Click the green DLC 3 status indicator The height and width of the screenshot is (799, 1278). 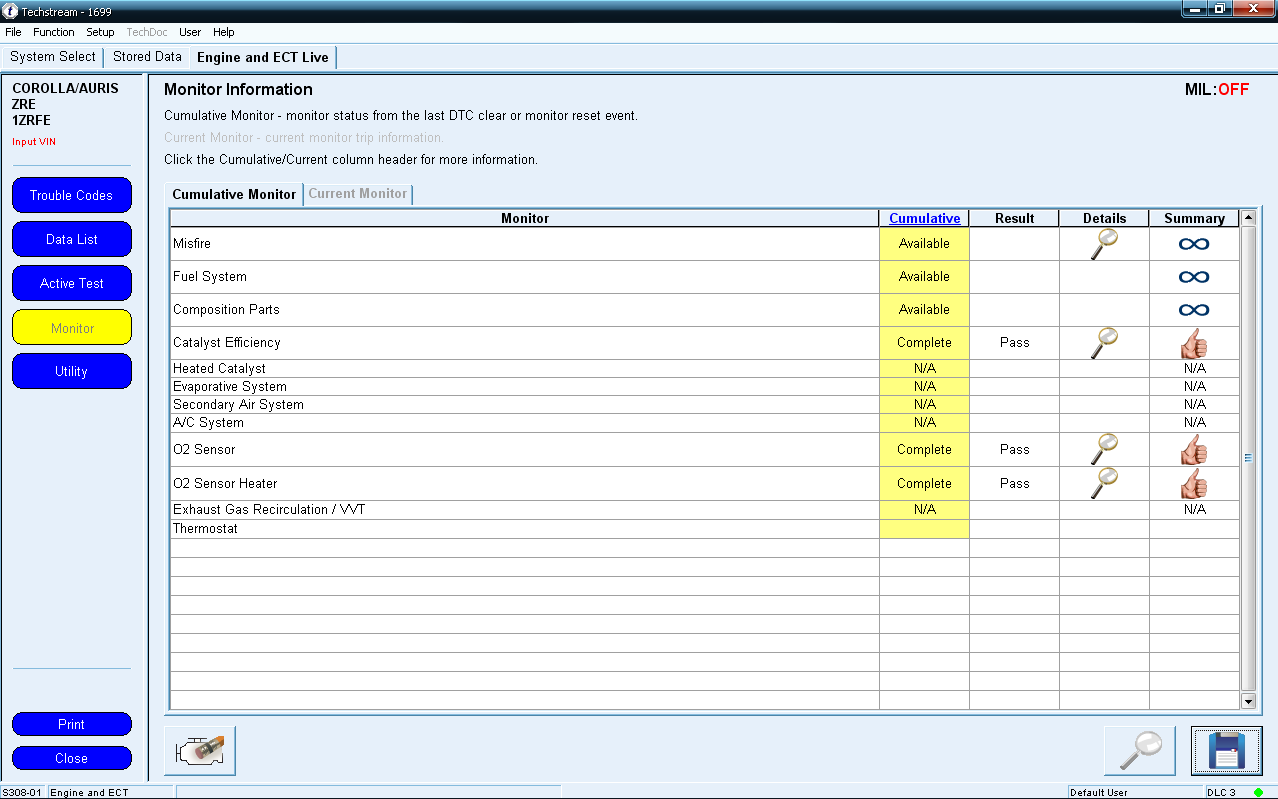(1258, 792)
